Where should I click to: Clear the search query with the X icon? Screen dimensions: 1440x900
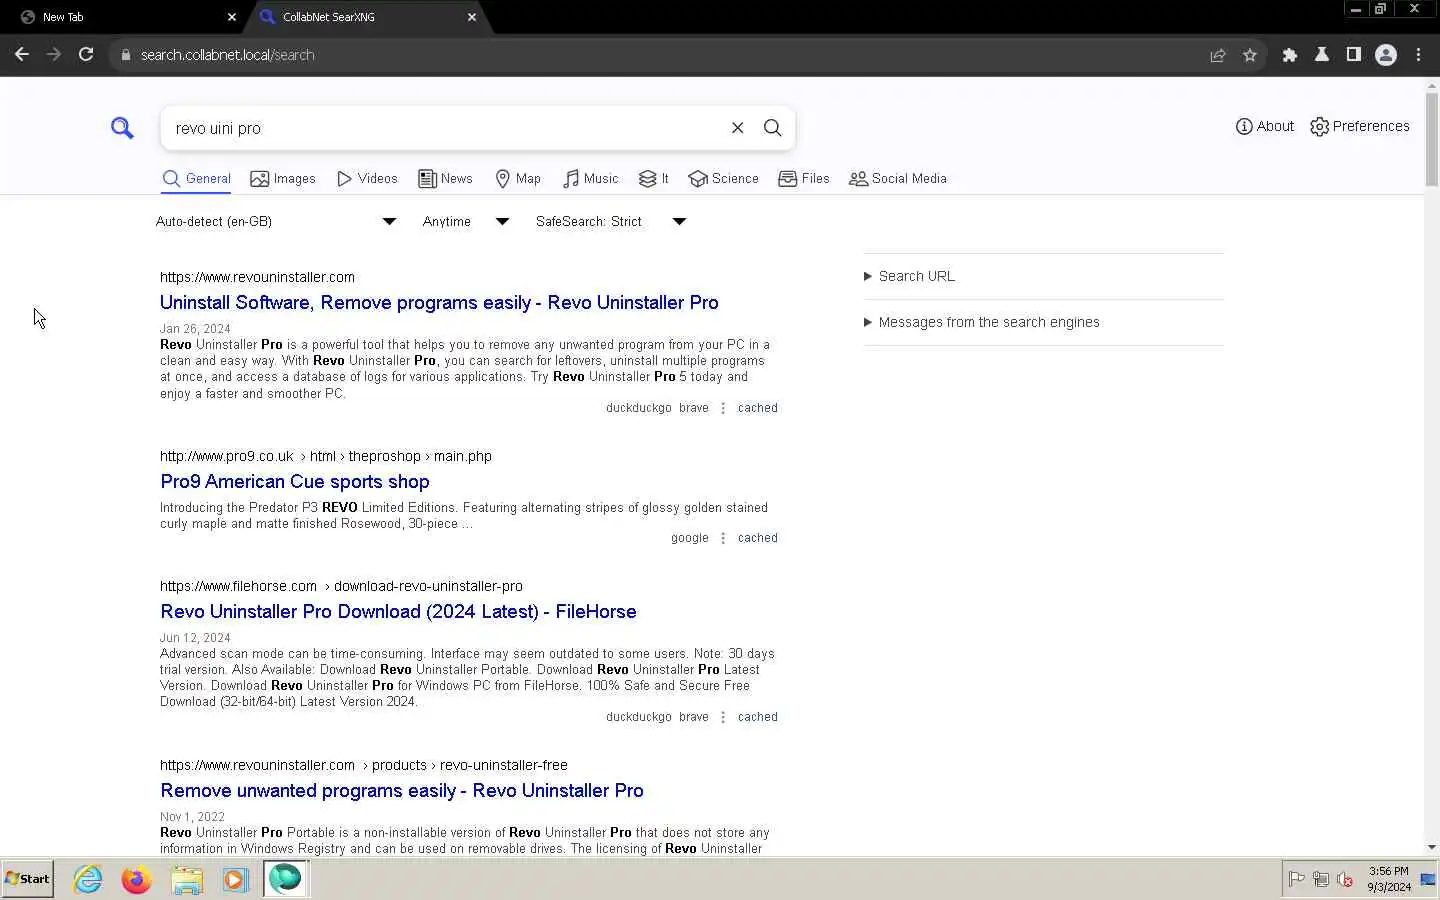point(737,128)
